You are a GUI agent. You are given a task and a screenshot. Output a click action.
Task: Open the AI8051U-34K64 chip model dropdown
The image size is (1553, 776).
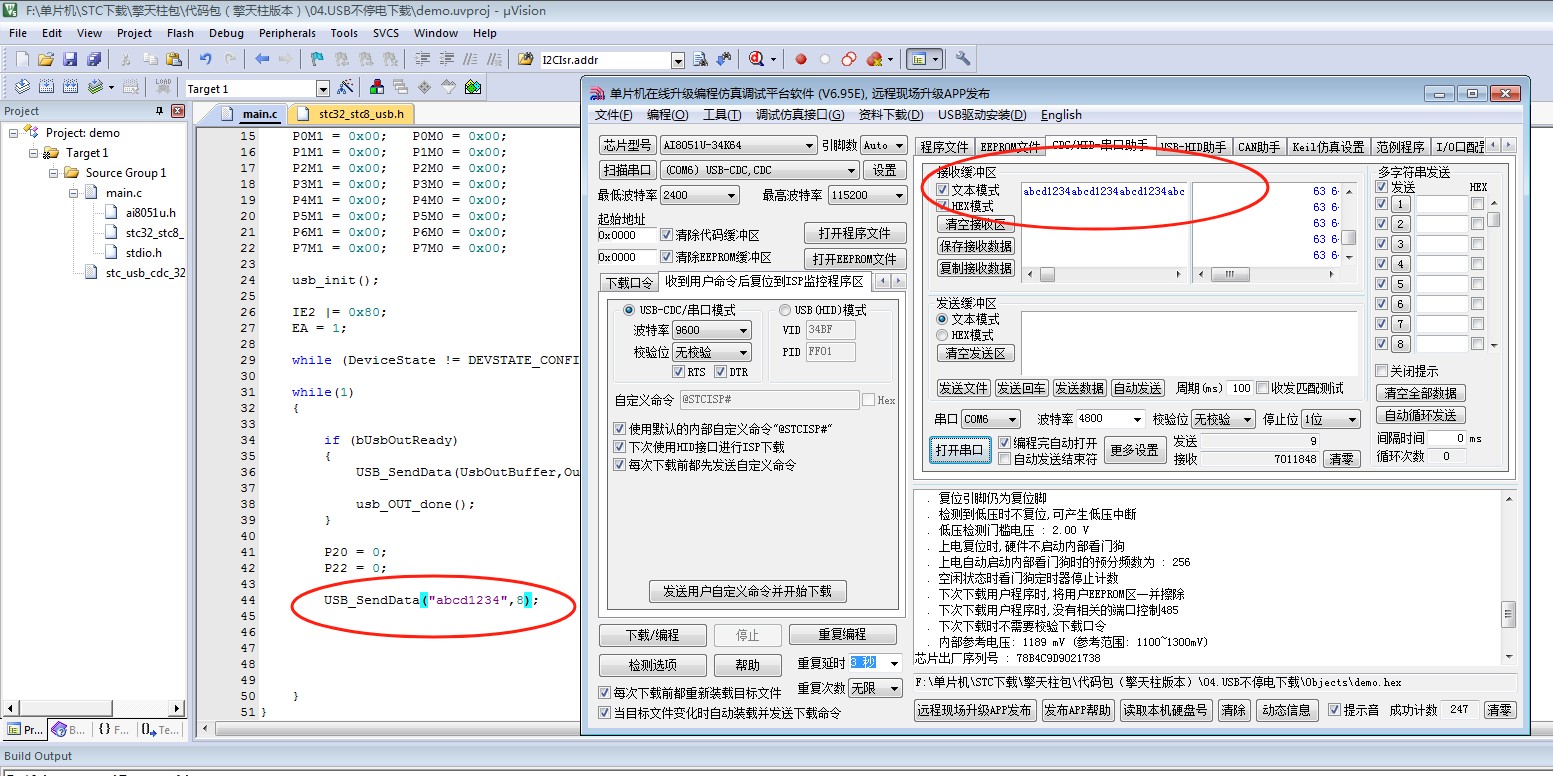pyautogui.click(x=738, y=145)
